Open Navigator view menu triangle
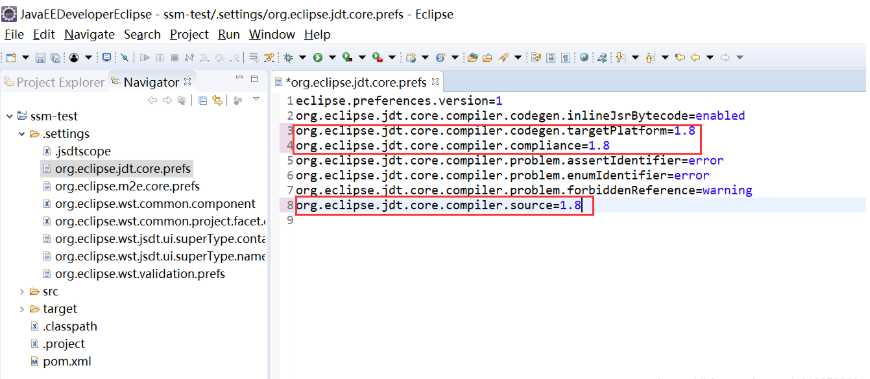 pos(257,99)
